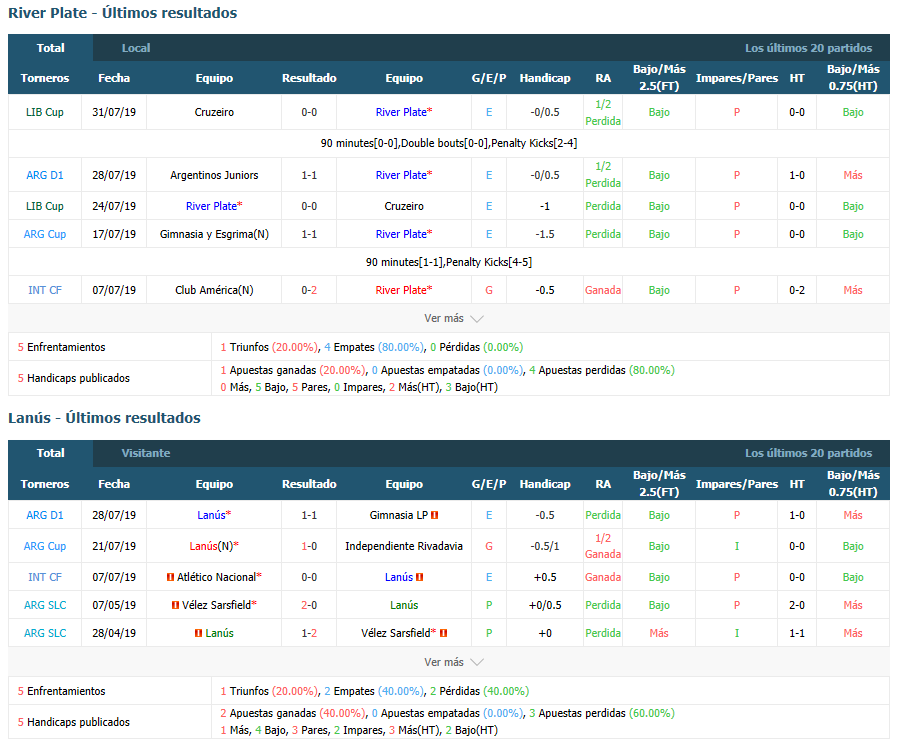
Task: Click Handicap column header in River Plate table
Action: 545,78
